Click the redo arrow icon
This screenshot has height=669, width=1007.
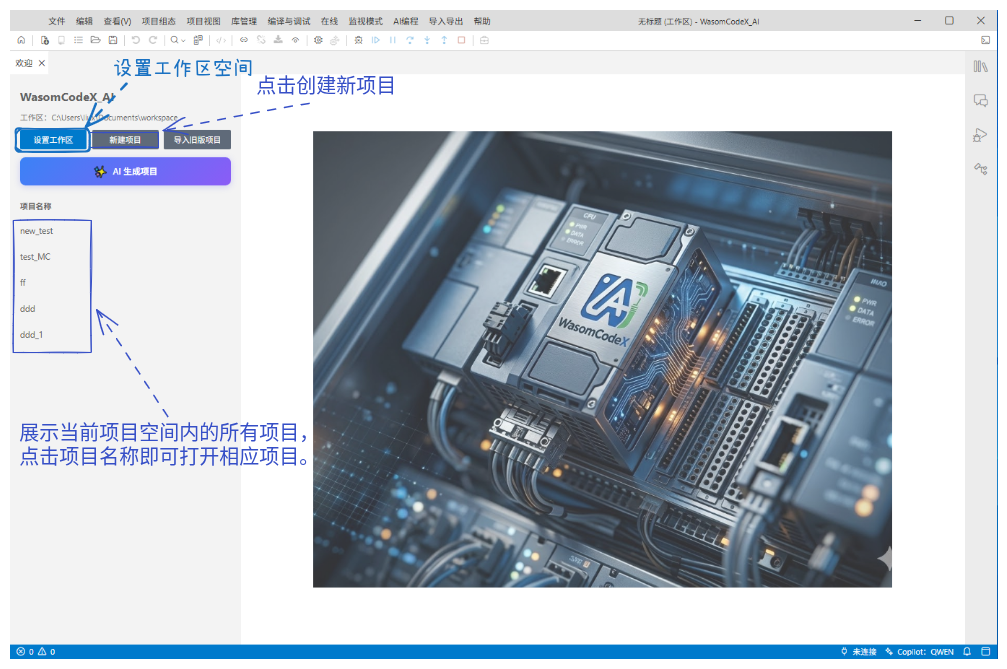[153, 40]
